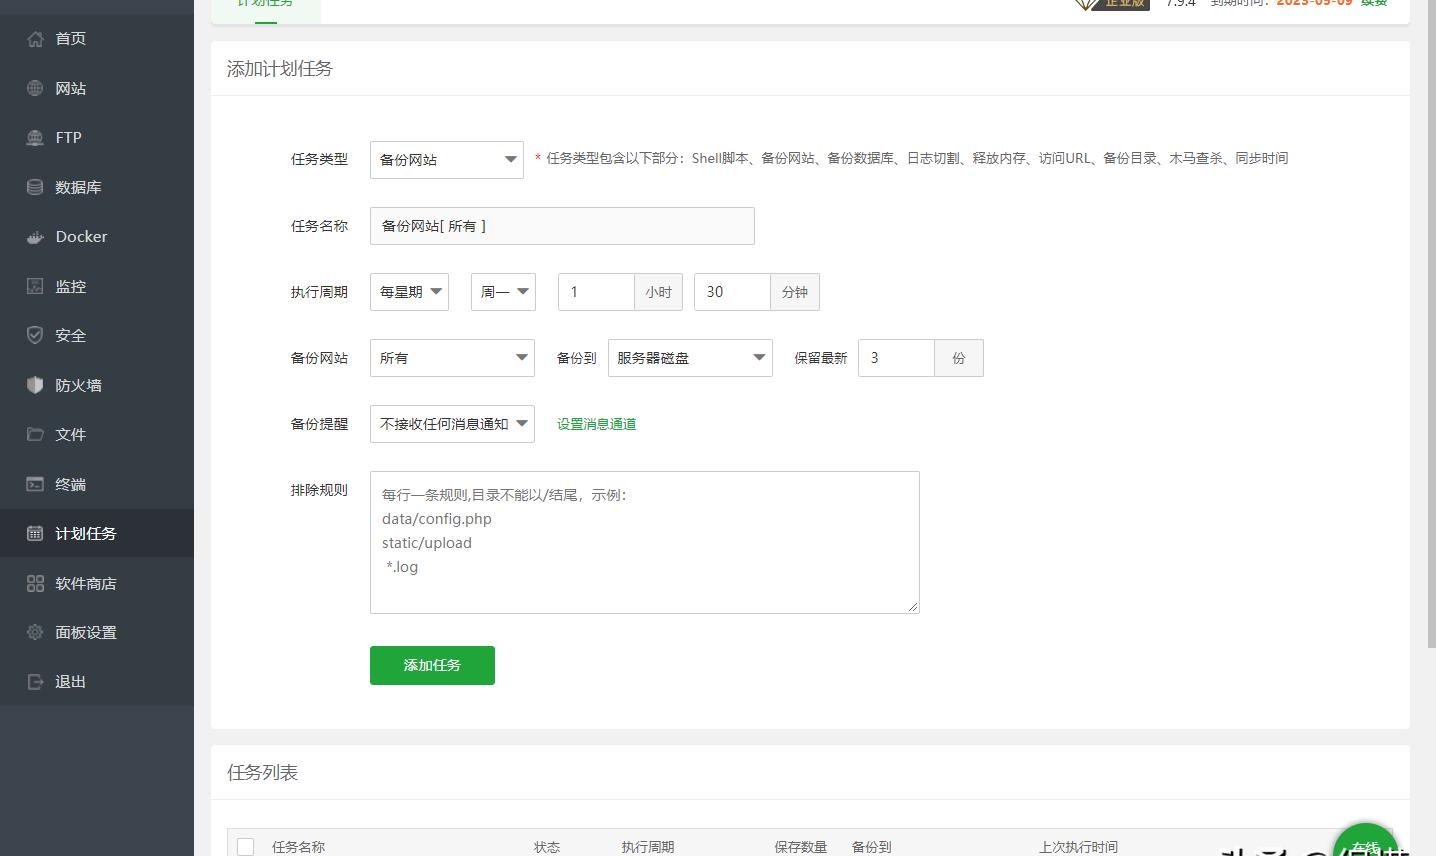Click the shield check icon beside 安全

[35, 335]
